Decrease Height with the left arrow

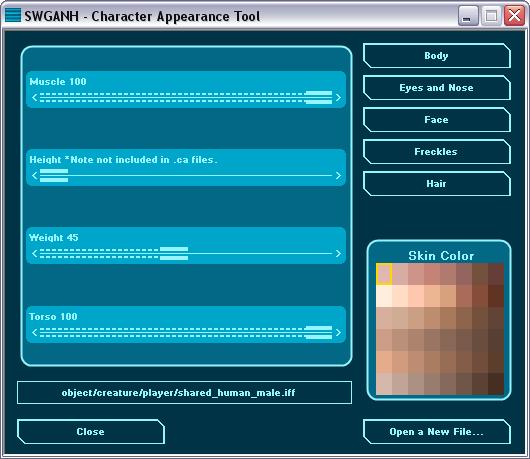(34, 175)
